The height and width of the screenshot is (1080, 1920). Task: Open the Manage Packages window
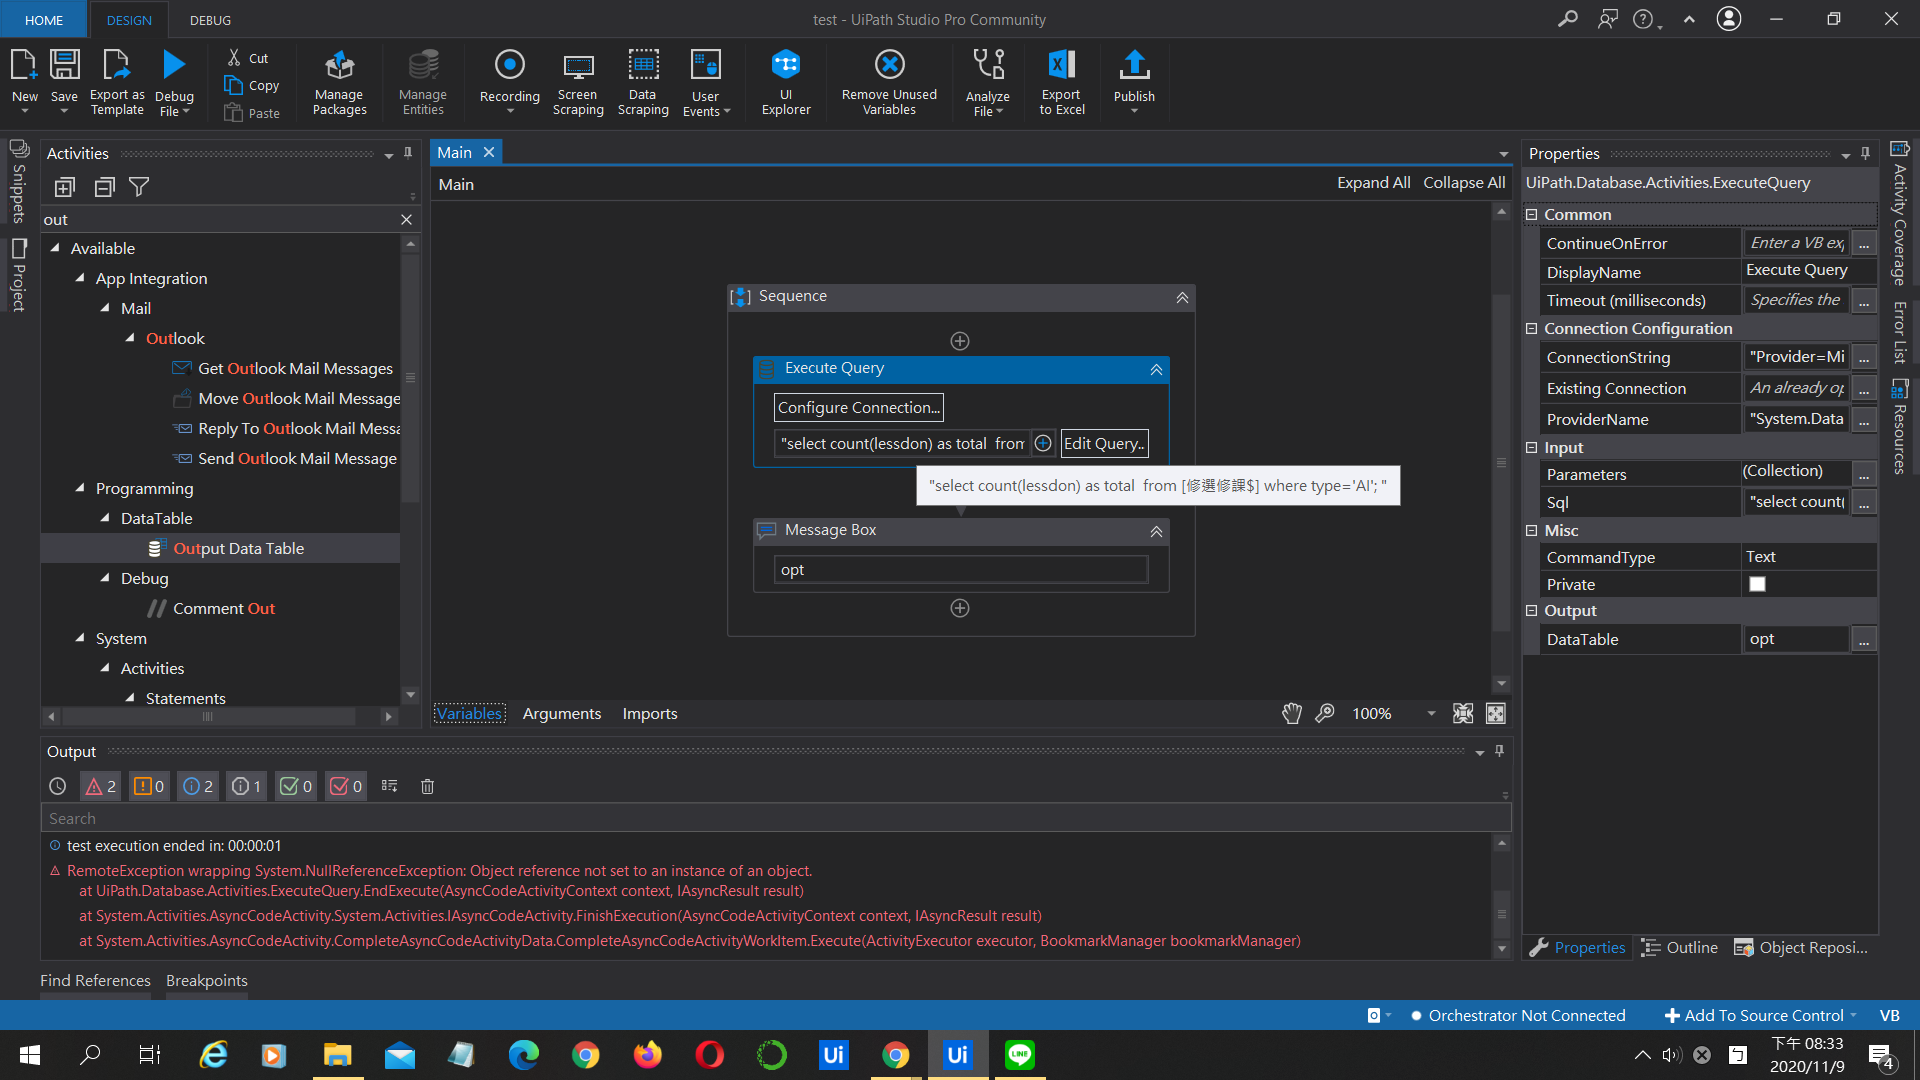click(x=339, y=82)
